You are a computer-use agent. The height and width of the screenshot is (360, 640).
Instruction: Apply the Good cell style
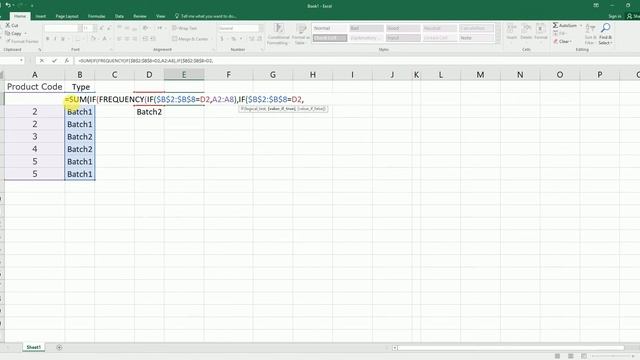point(403,28)
